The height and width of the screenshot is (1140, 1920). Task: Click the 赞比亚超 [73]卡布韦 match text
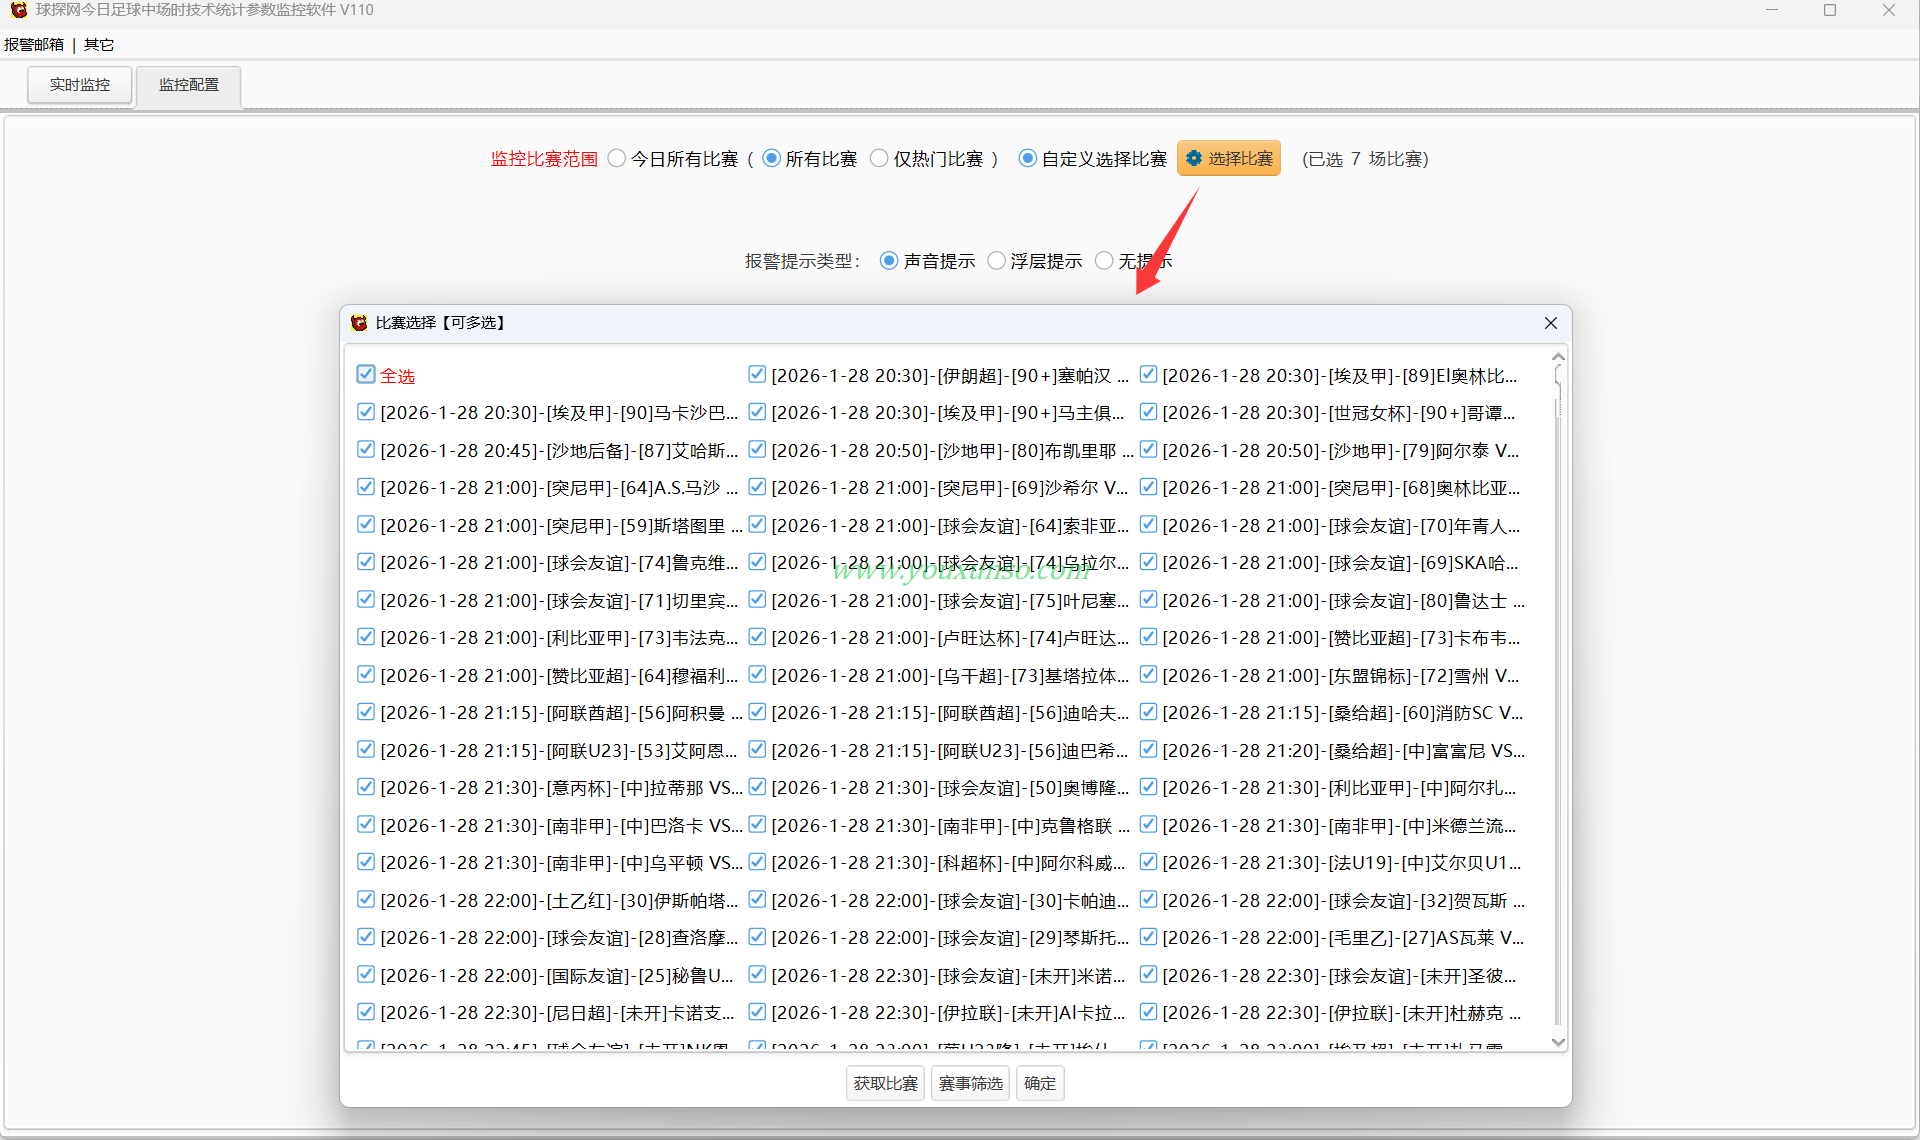pyautogui.click(x=1341, y=638)
